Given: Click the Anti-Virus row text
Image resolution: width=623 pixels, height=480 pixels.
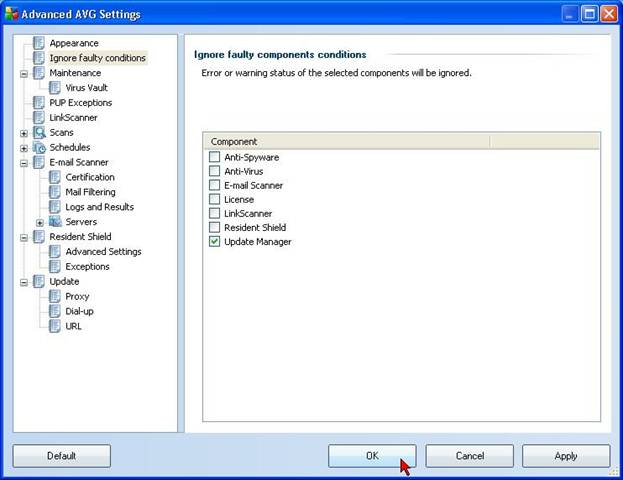Looking at the screenshot, I should click(244, 171).
